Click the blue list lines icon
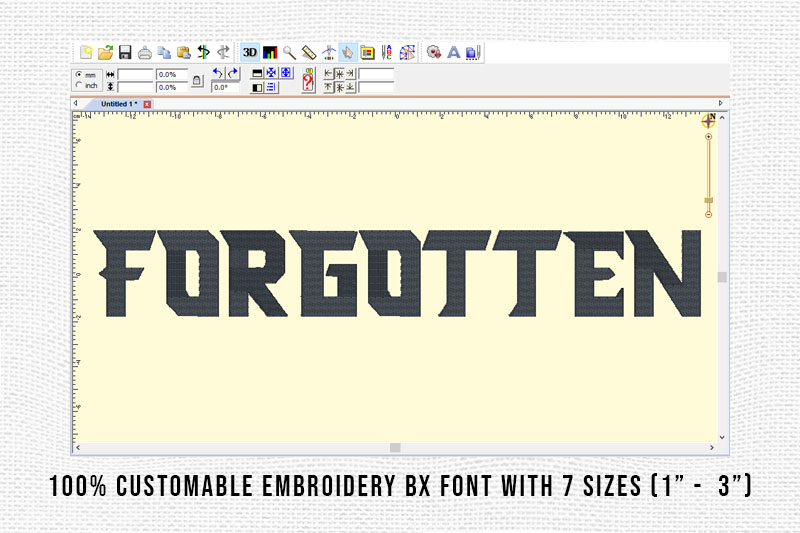The height and width of the screenshot is (533, 800). (x=271, y=88)
